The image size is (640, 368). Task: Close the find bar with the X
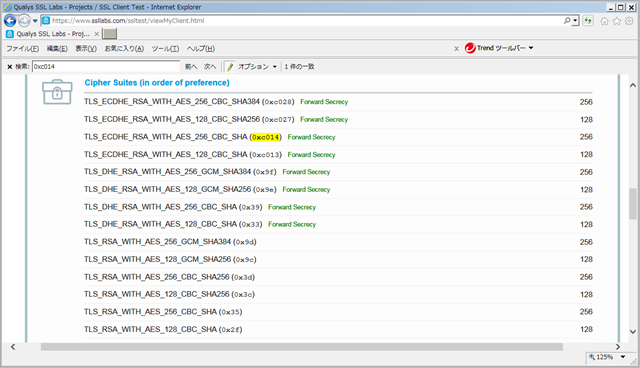(9, 67)
